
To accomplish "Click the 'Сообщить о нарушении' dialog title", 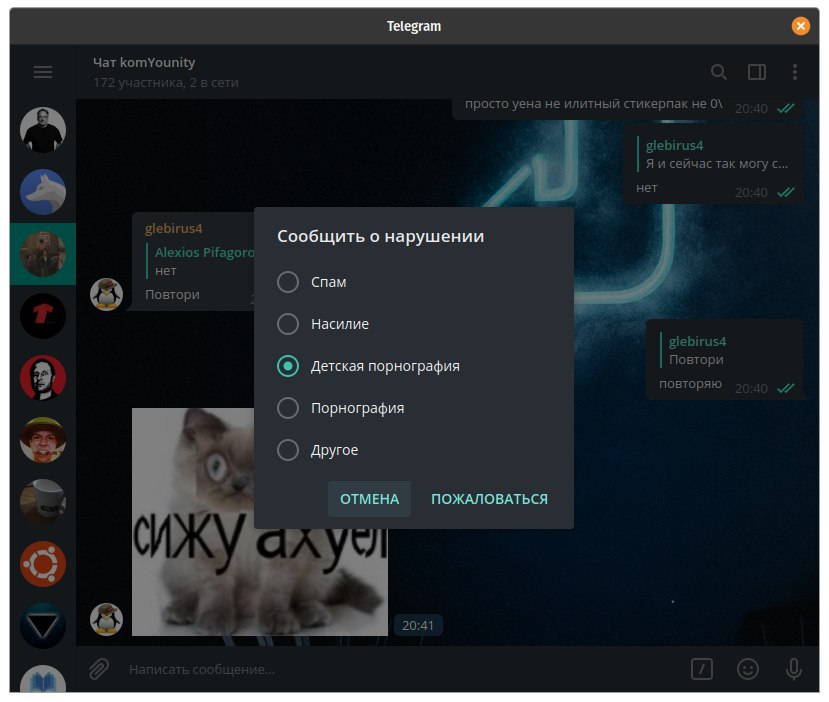I will pyautogui.click(x=380, y=236).
